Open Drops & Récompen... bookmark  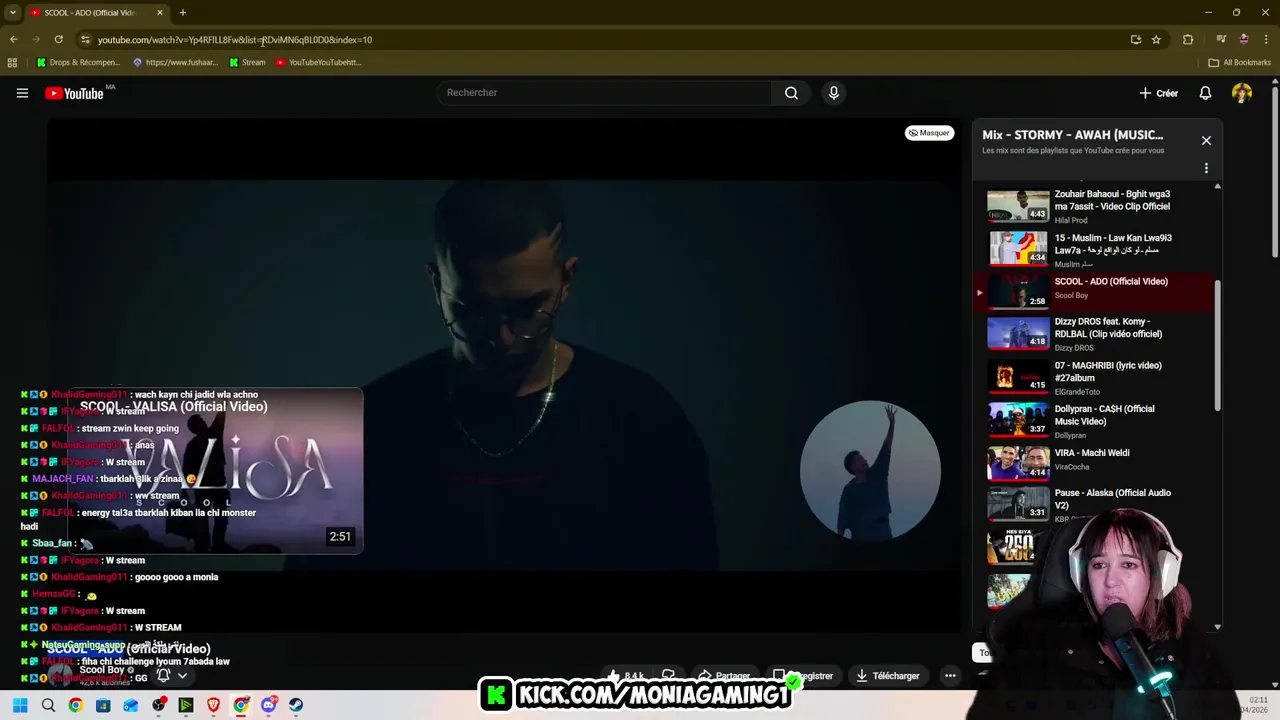pos(78,62)
